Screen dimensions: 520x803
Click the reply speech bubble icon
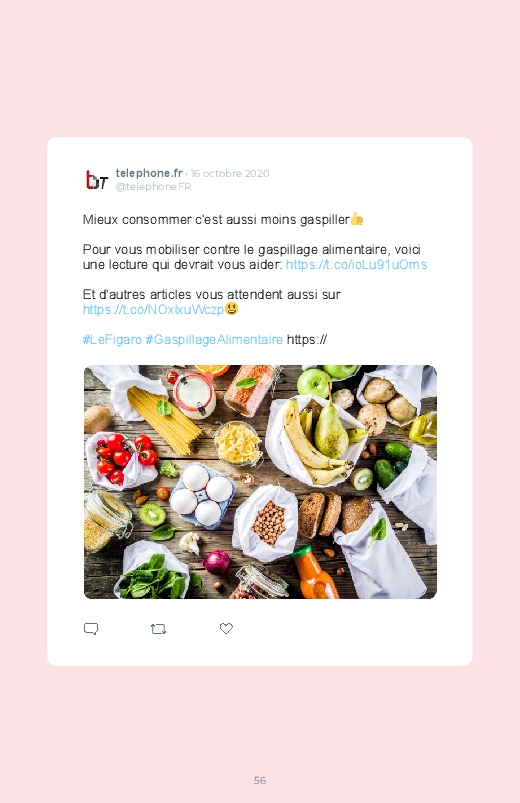point(91,628)
